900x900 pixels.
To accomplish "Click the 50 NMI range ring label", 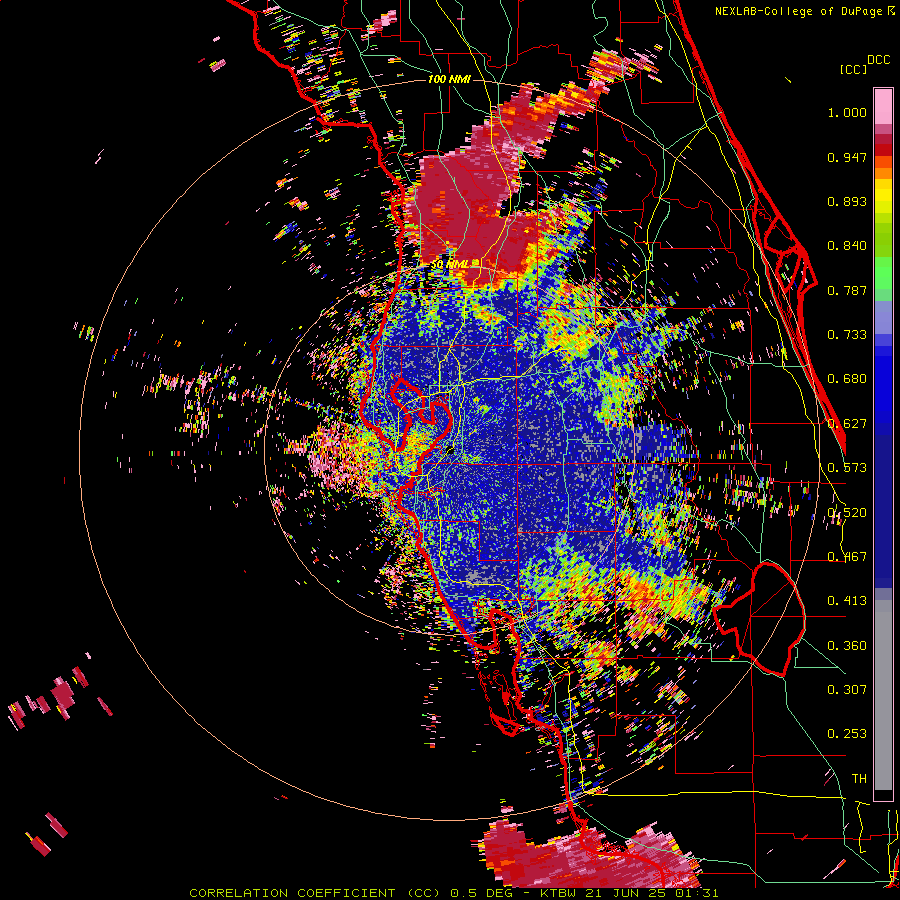I will click(449, 264).
